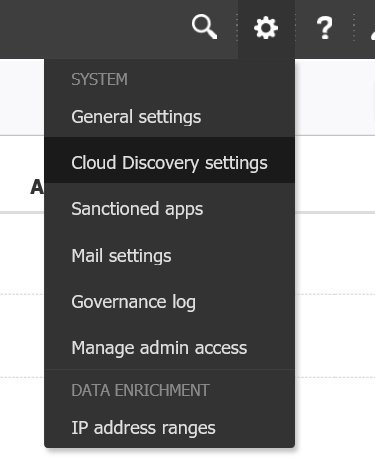Open Sanctioned apps
The image size is (375, 459).
(x=169, y=209)
